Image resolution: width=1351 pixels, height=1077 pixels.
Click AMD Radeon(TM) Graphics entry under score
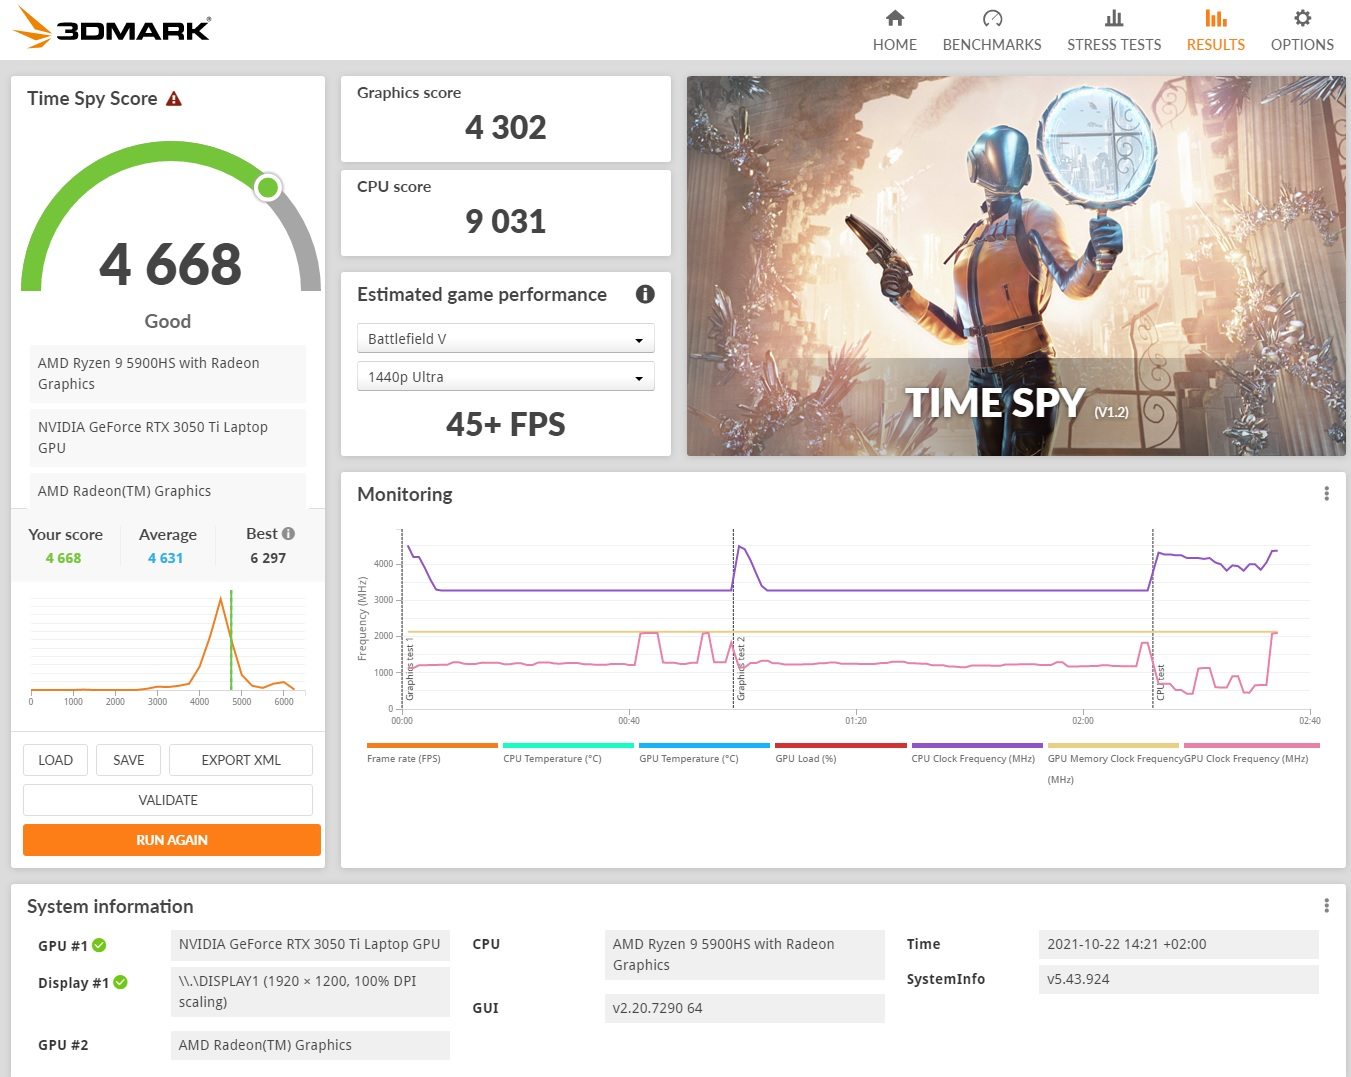[168, 491]
